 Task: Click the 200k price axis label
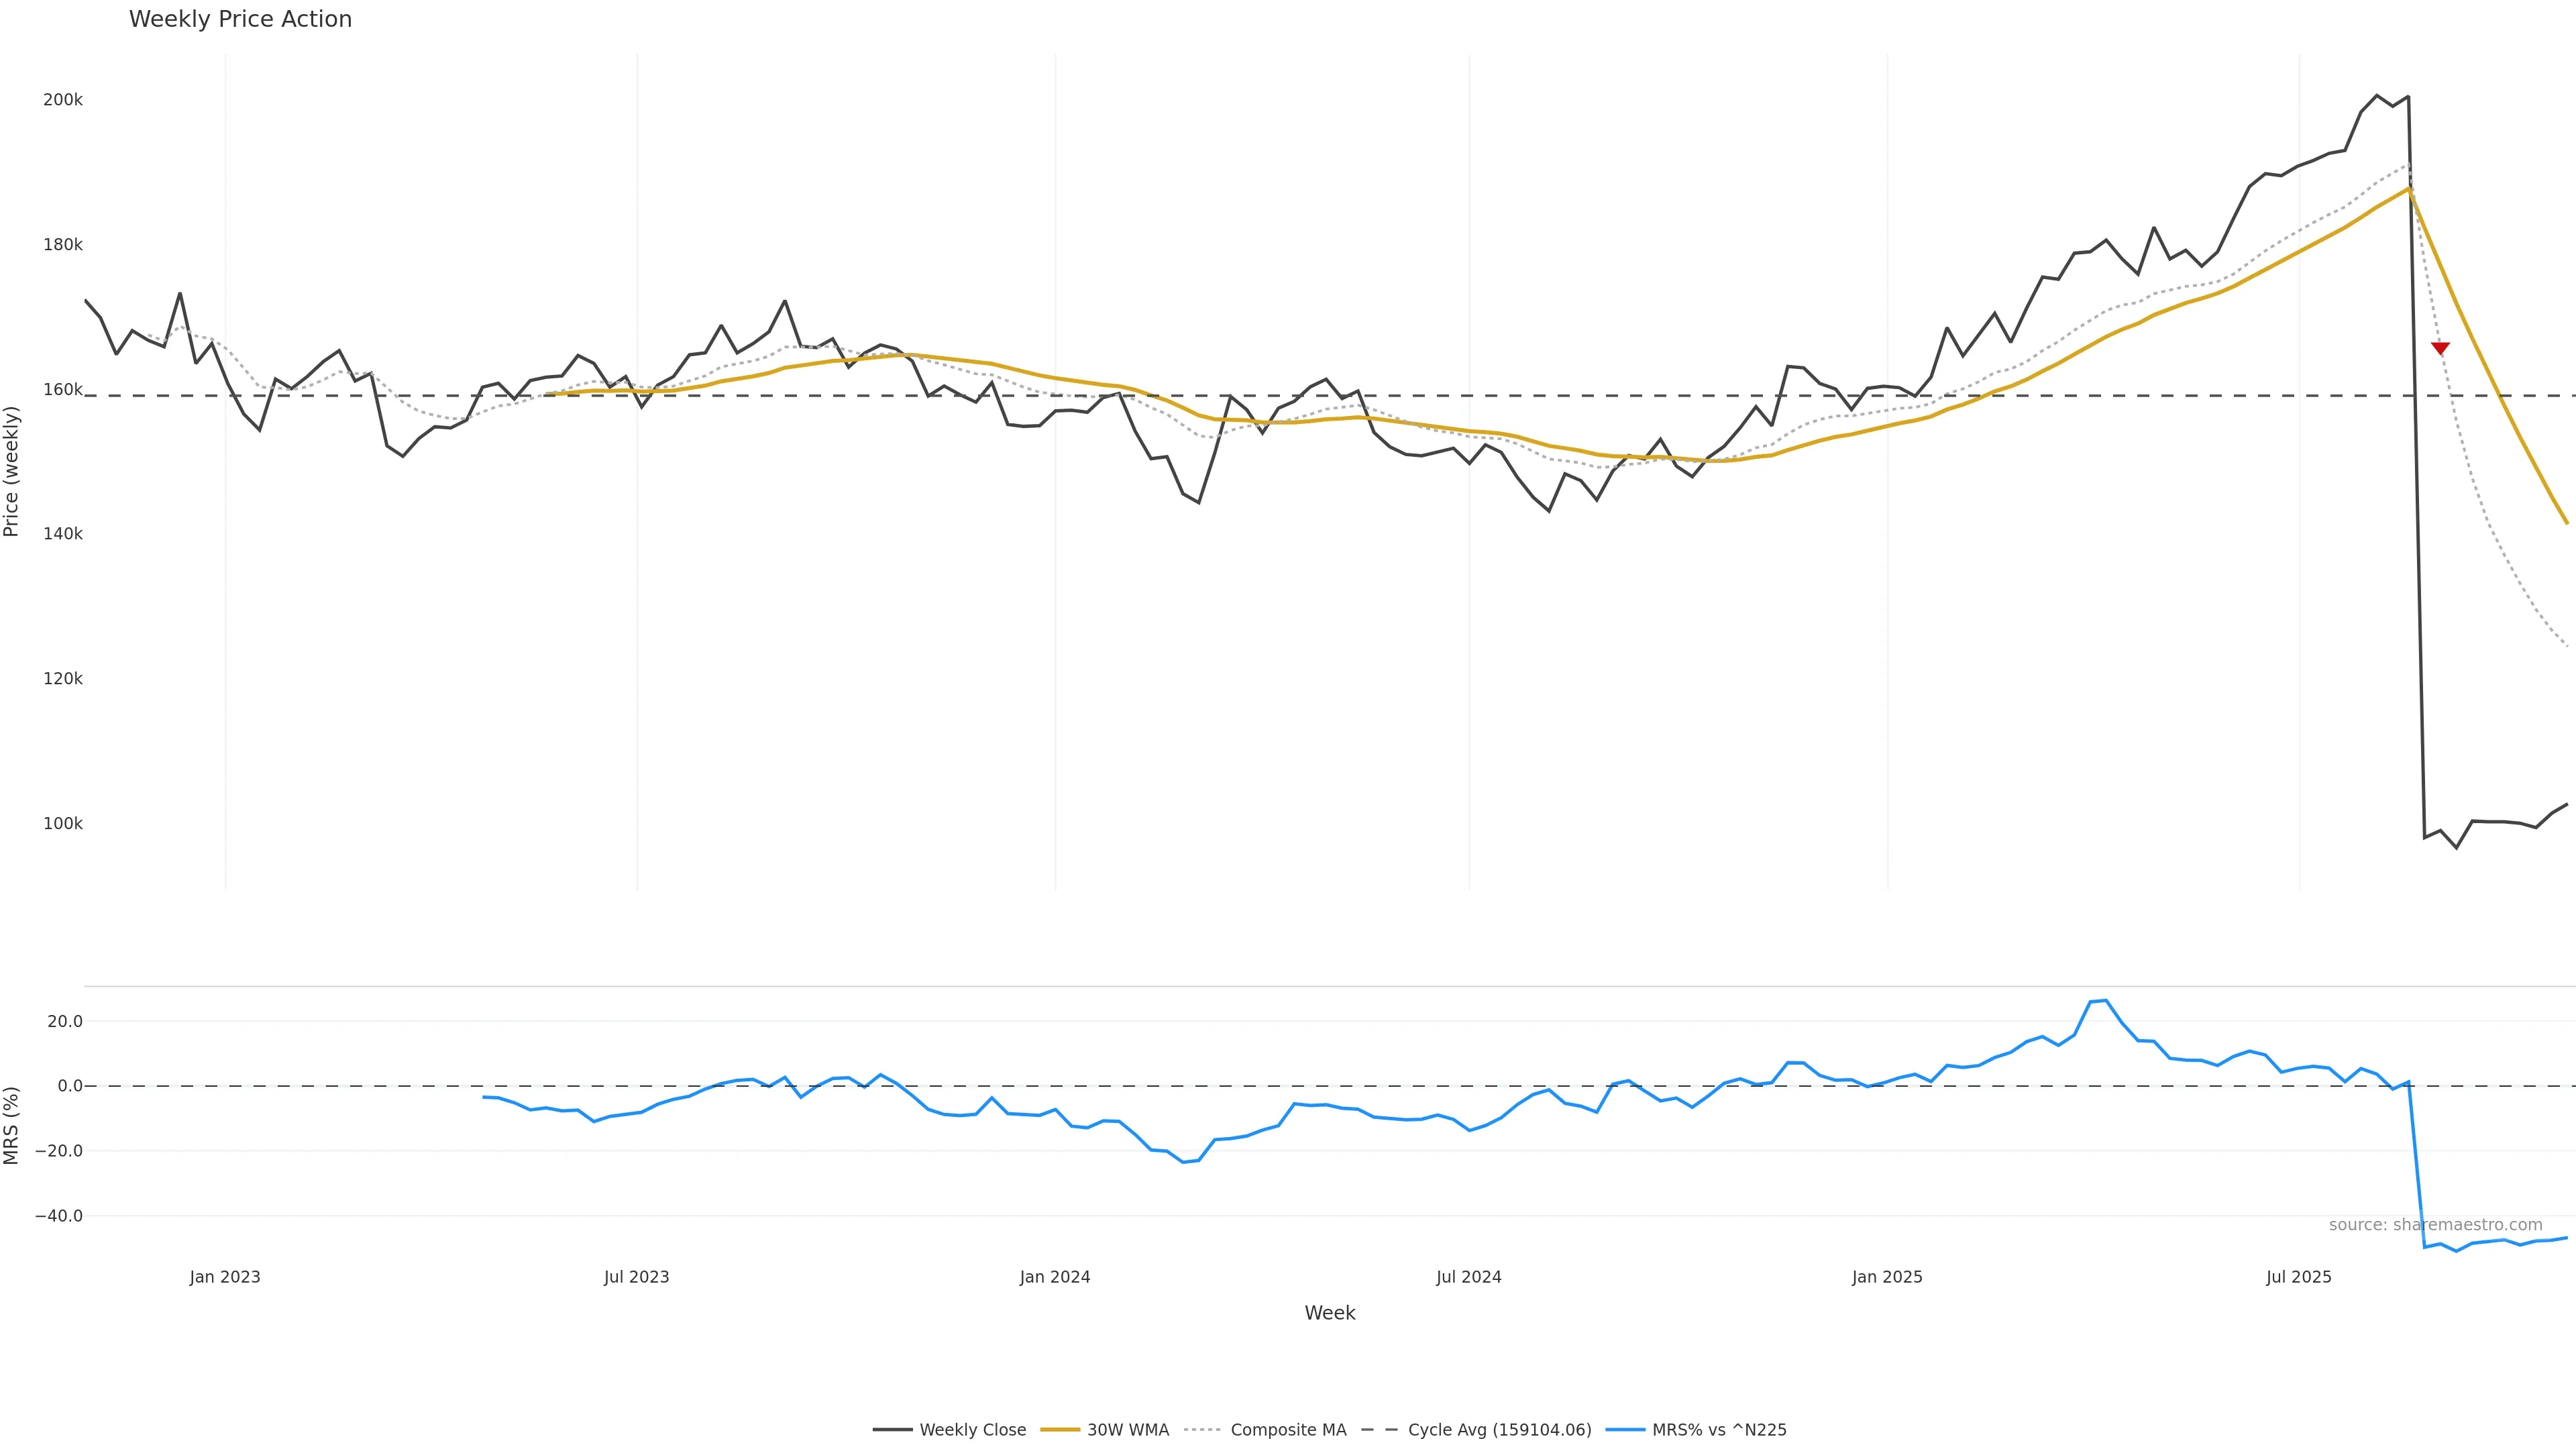pyautogui.click(x=63, y=100)
